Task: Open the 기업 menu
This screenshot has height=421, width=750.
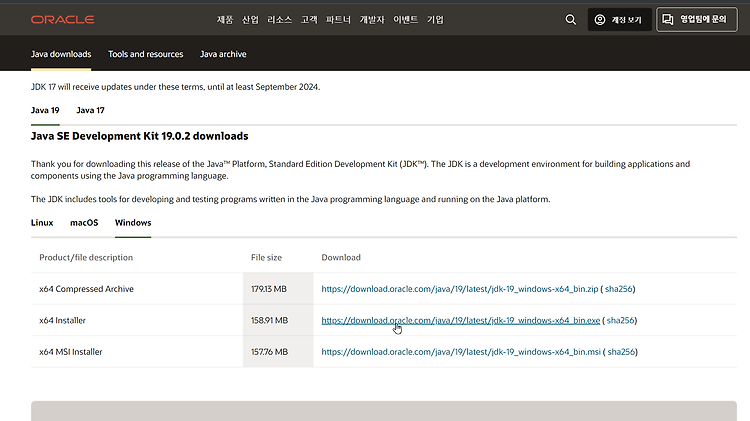Action: pos(435,20)
